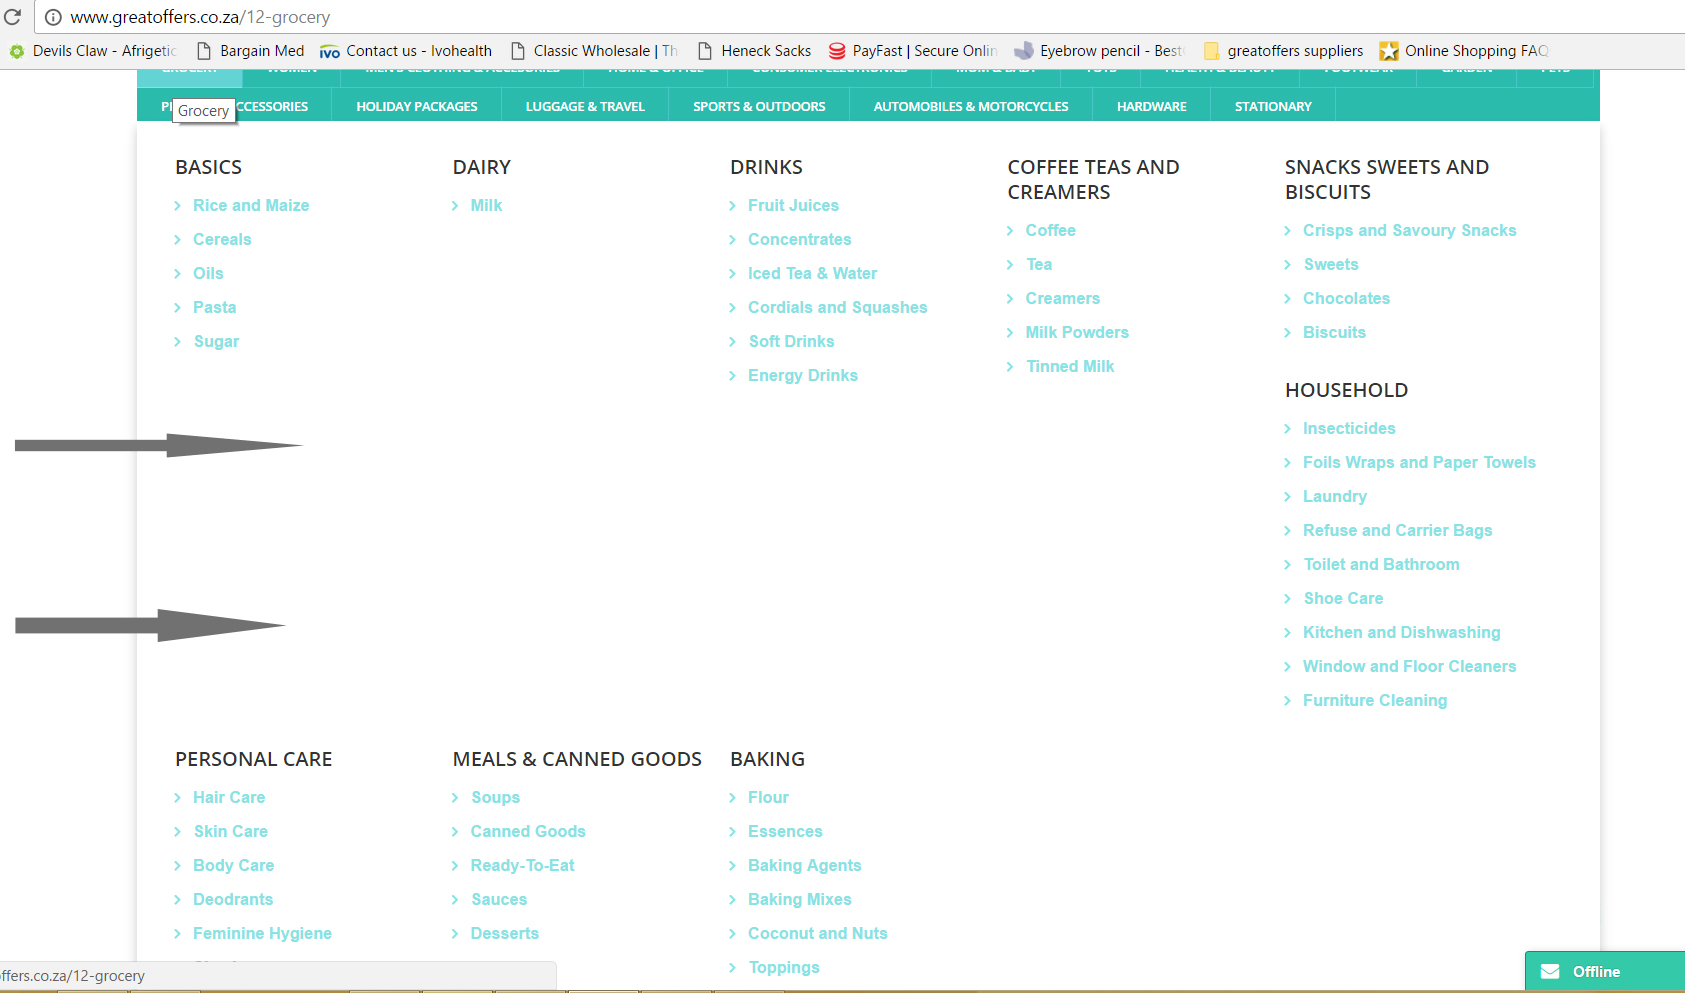
Task: Open the Sports & Outdoors menu
Action: pos(759,106)
